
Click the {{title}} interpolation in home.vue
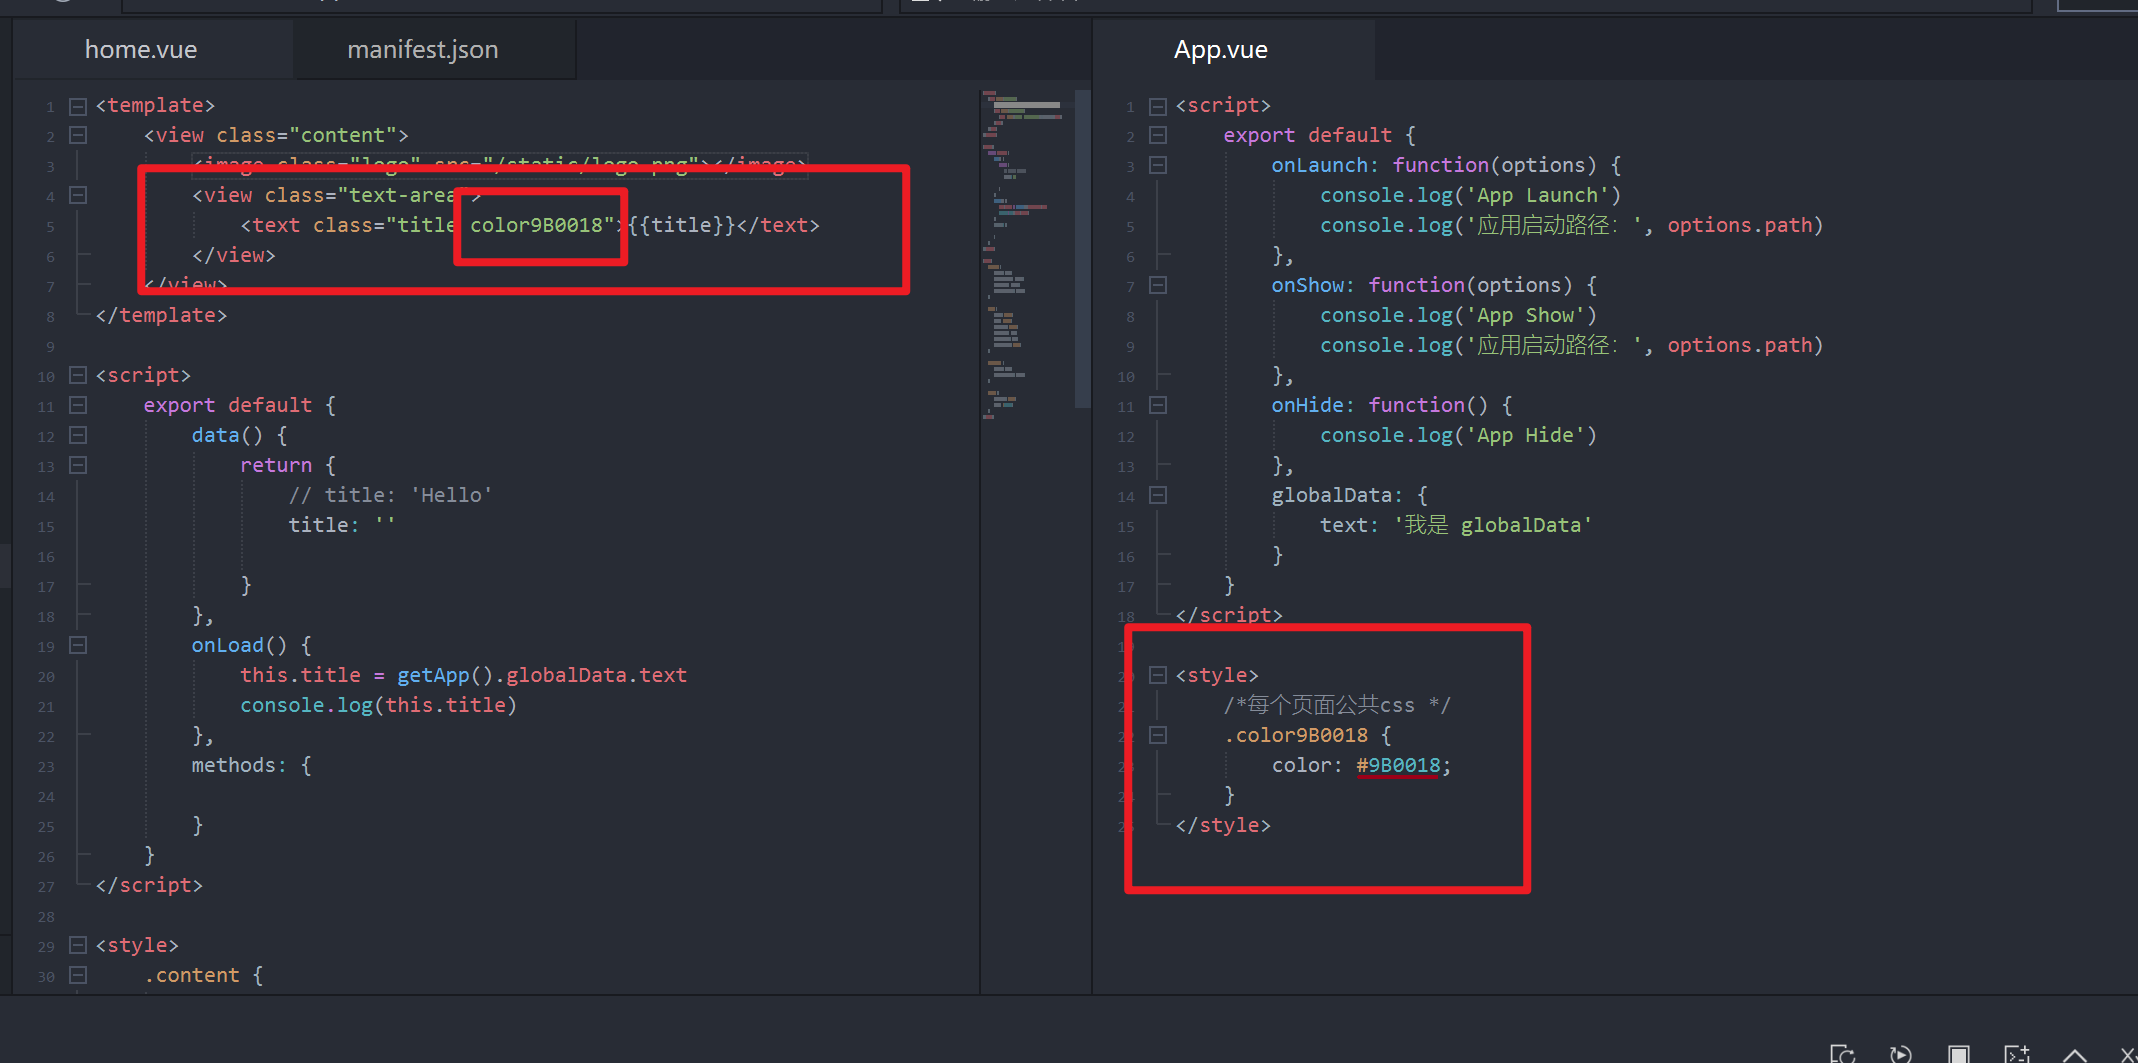(x=682, y=225)
